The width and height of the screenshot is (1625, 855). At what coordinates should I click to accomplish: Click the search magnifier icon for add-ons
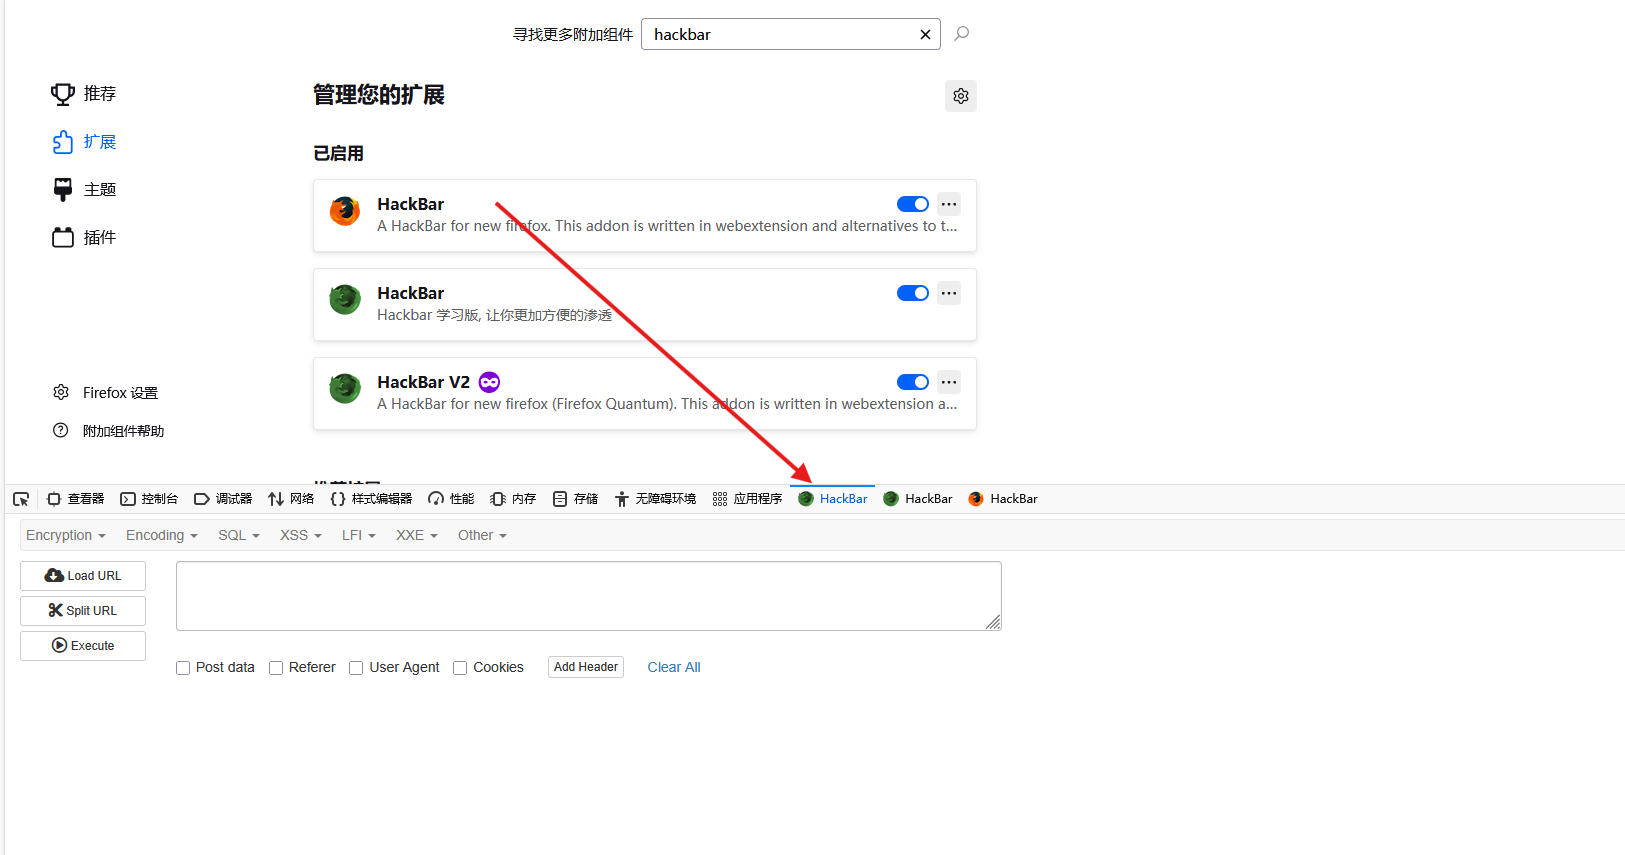coord(961,34)
